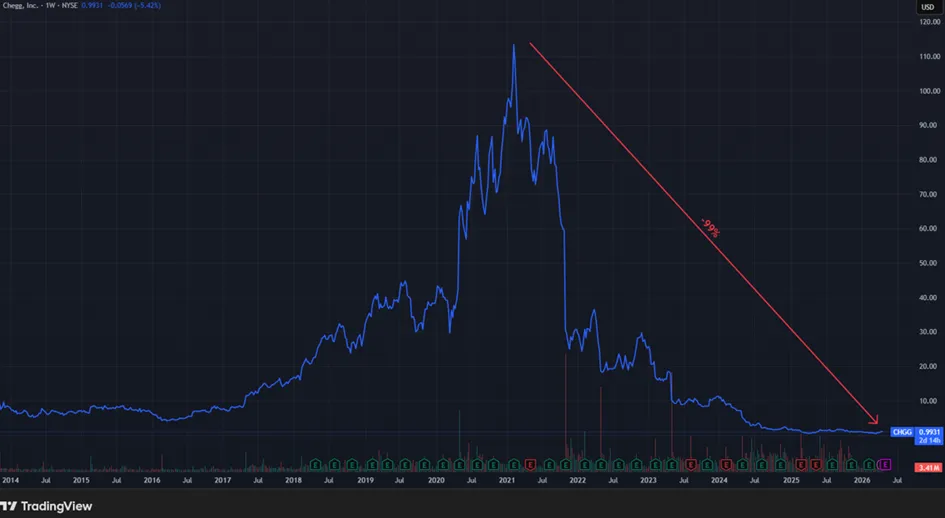Click the 0.9931 current price label on axis
The height and width of the screenshot is (518, 945).
click(929, 432)
